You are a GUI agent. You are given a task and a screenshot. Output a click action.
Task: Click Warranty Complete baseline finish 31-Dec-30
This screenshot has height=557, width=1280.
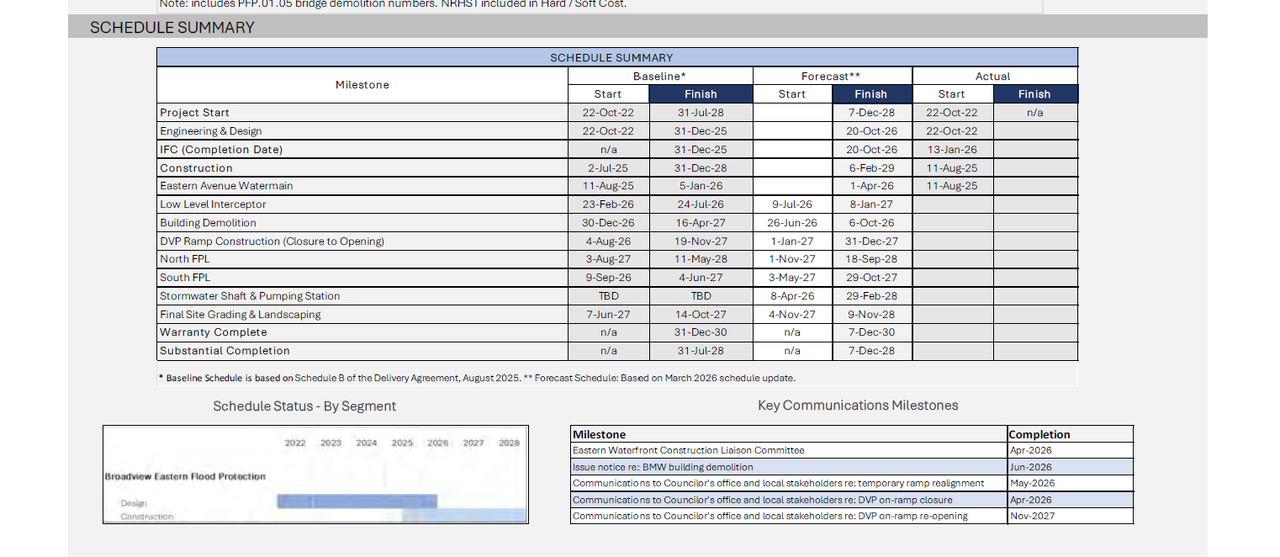coord(701,332)
